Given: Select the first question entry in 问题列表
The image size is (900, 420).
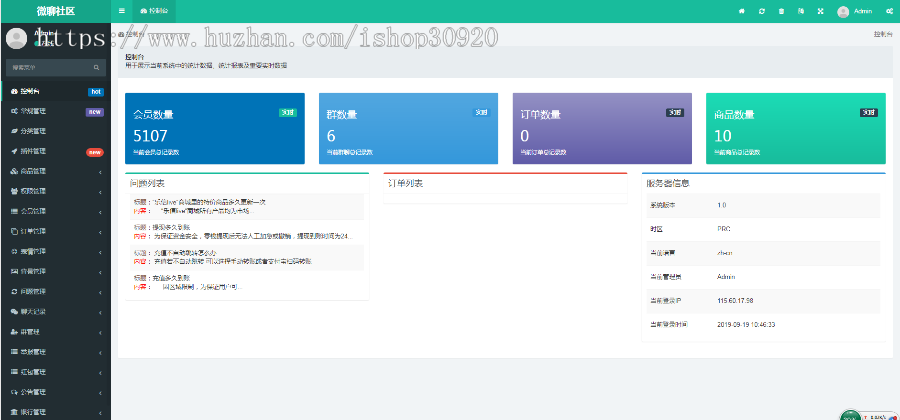Looking at the screenshot, I should click(x=247, y=207).
